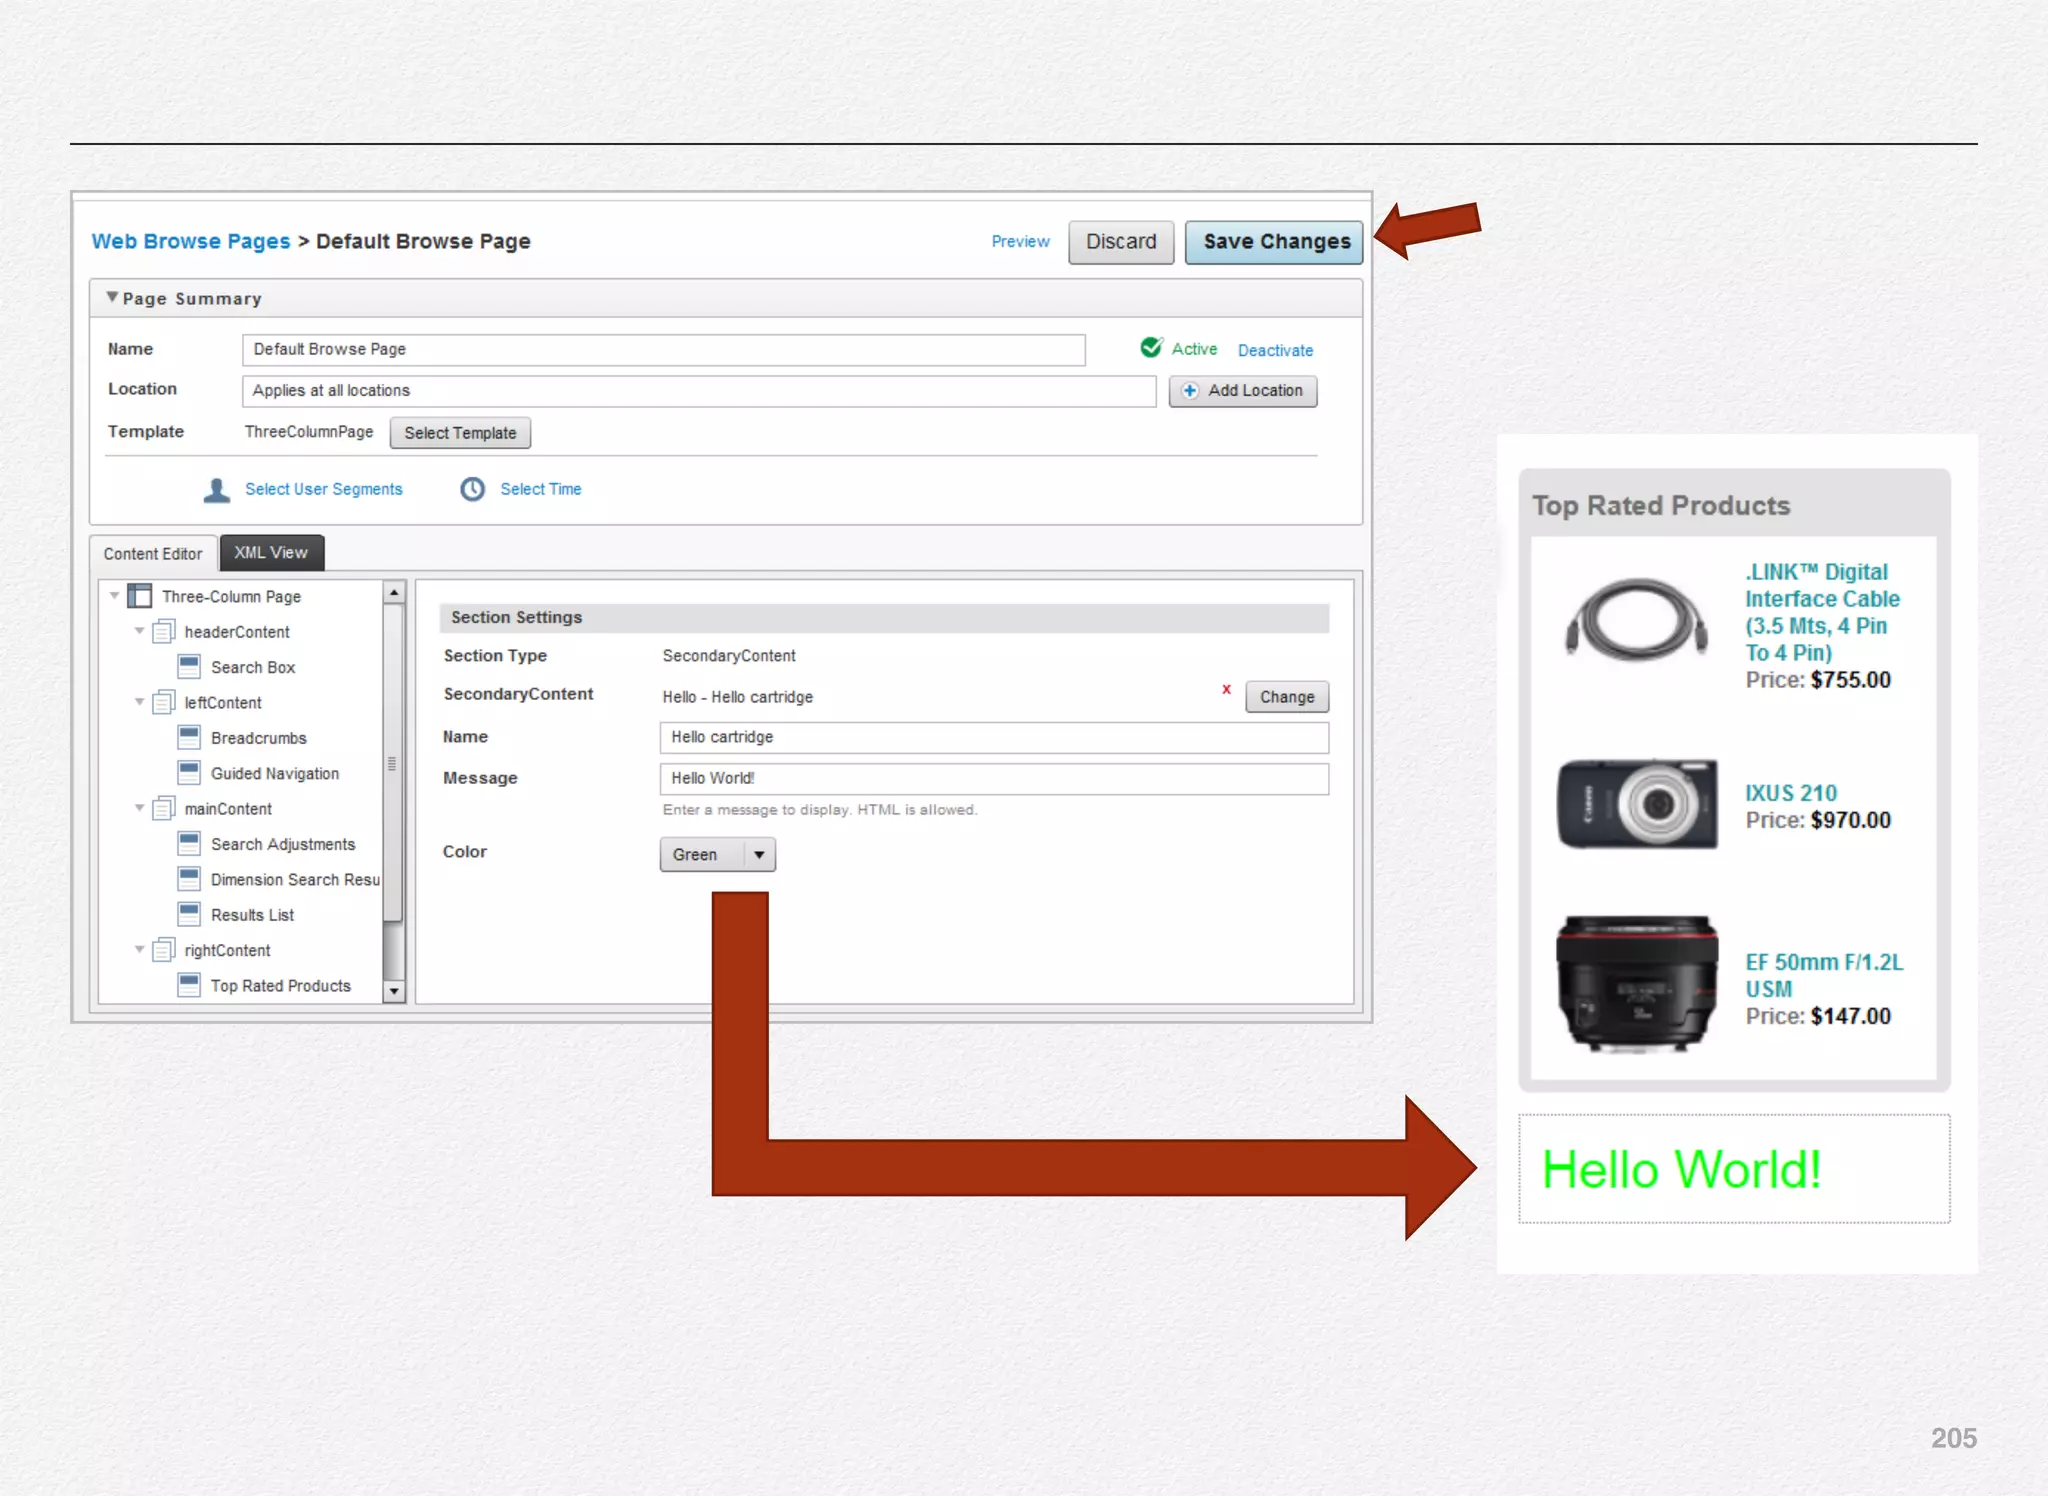The image size is (2048, 1496).
Task: Click the user segments person icon
Action: tap(216, 490)
